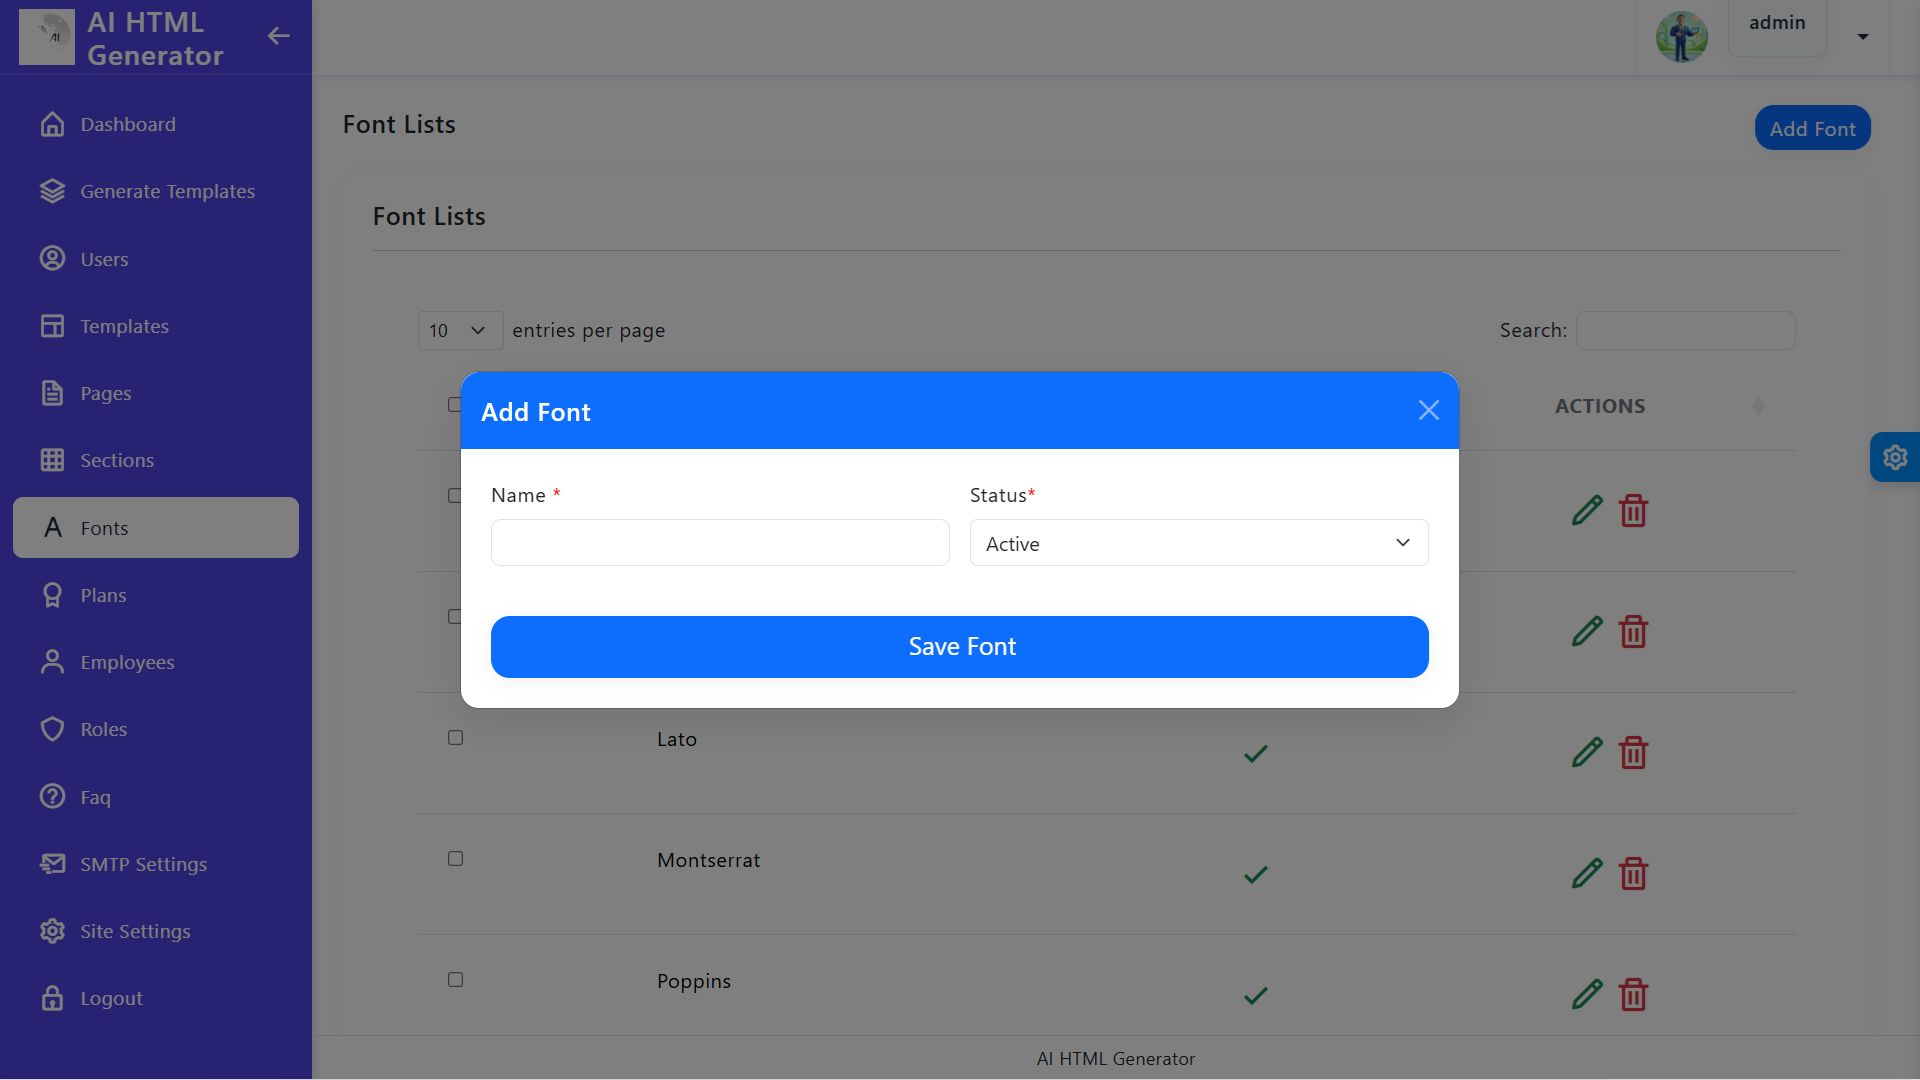Screen dimensions: 1920x1080
Task: Open the Status dropdown showing Active
Action: 1198,543
